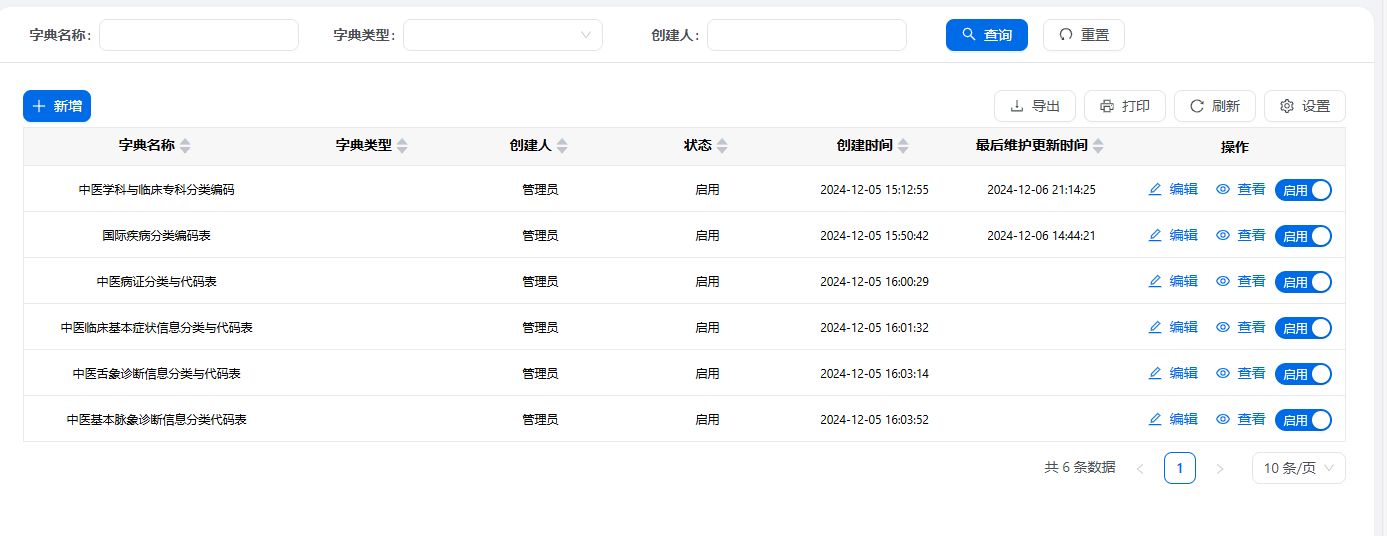Focus the 创建人 input field
This screenshot has height=536, width=1387.
click(807, 35)
